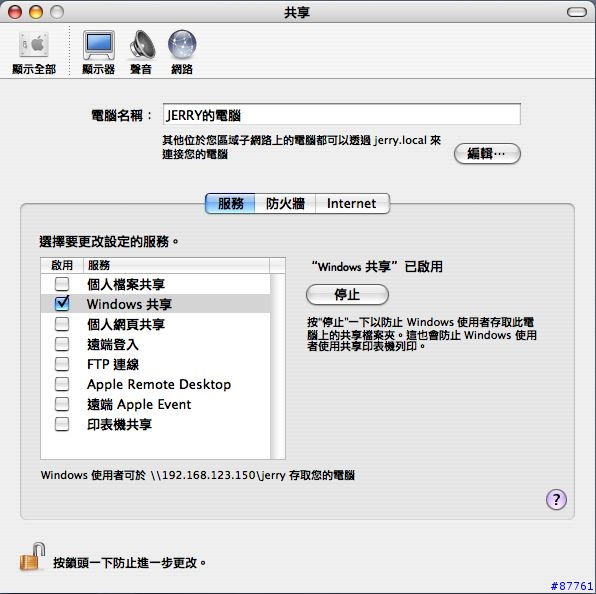This screenshot has width=596, height=594.
Task: Open the Show All (顯示全部) preferences icon
Action: (x=34, y=52)
